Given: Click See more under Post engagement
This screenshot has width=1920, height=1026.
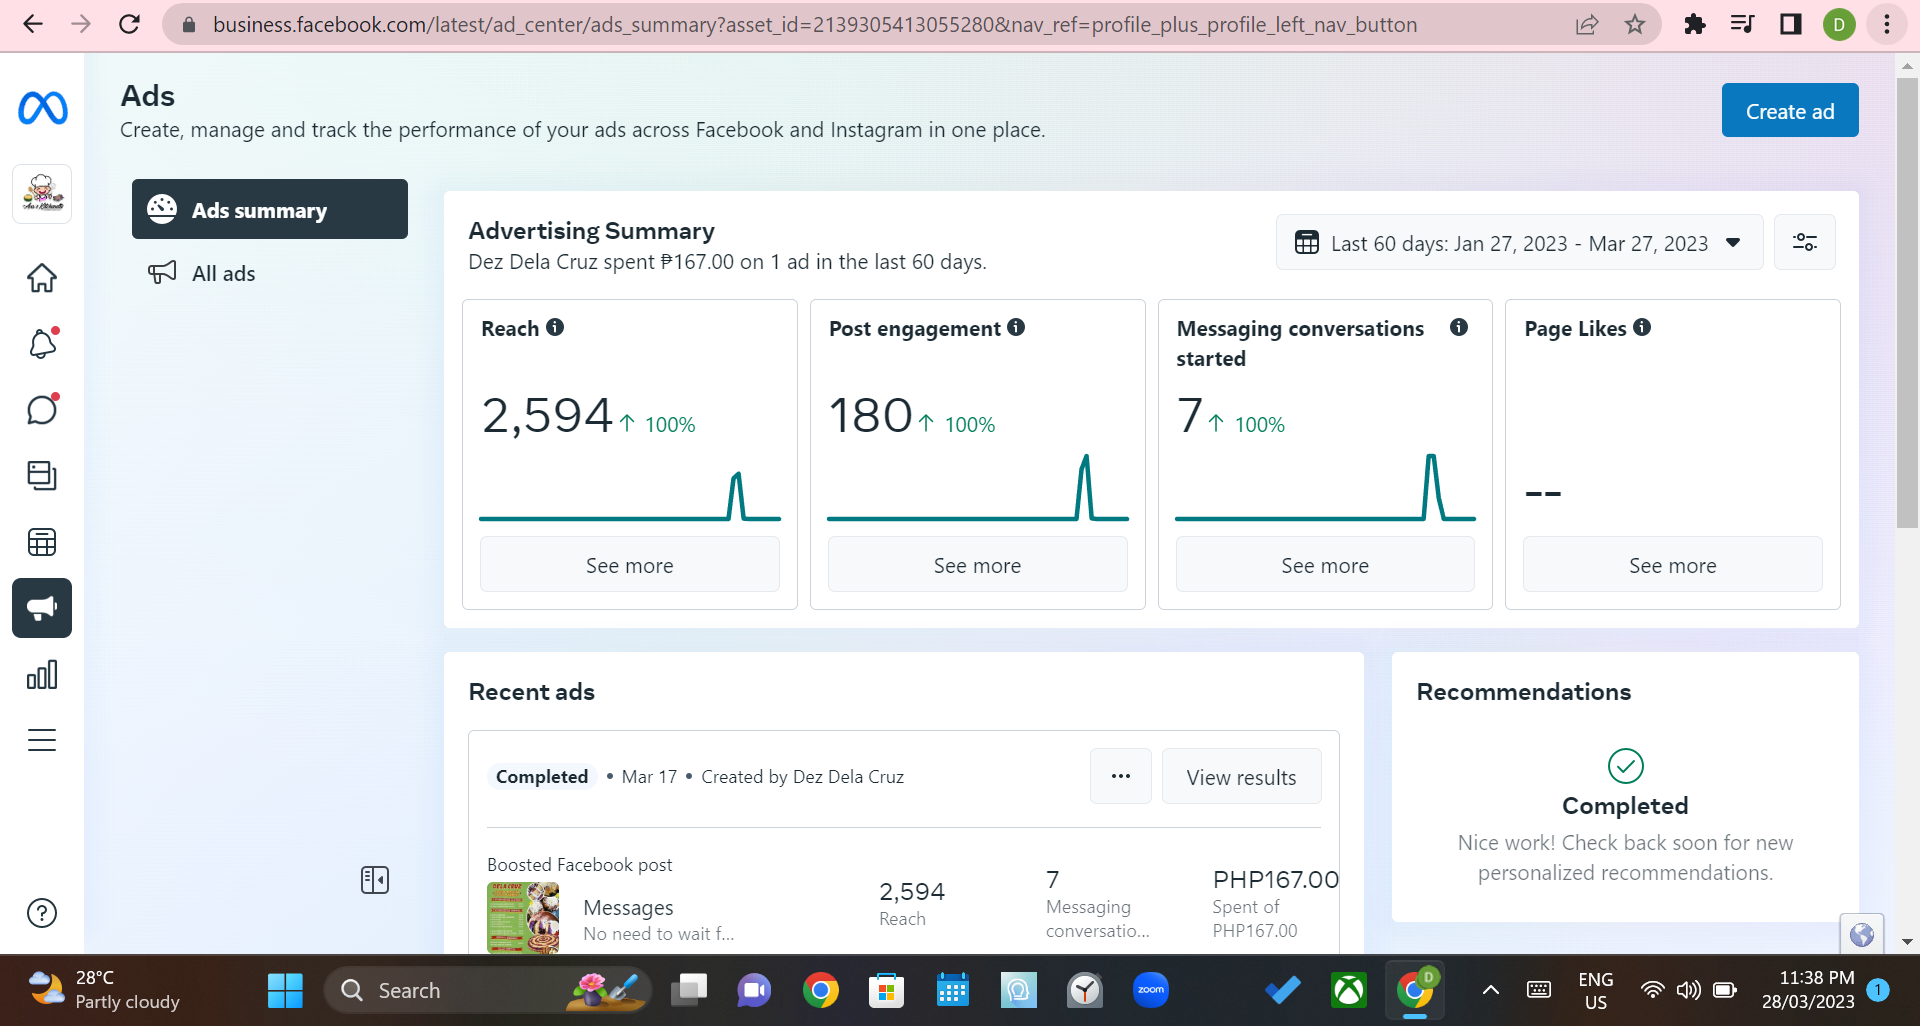Looking at the screenshot, I should tap(978, 565).
